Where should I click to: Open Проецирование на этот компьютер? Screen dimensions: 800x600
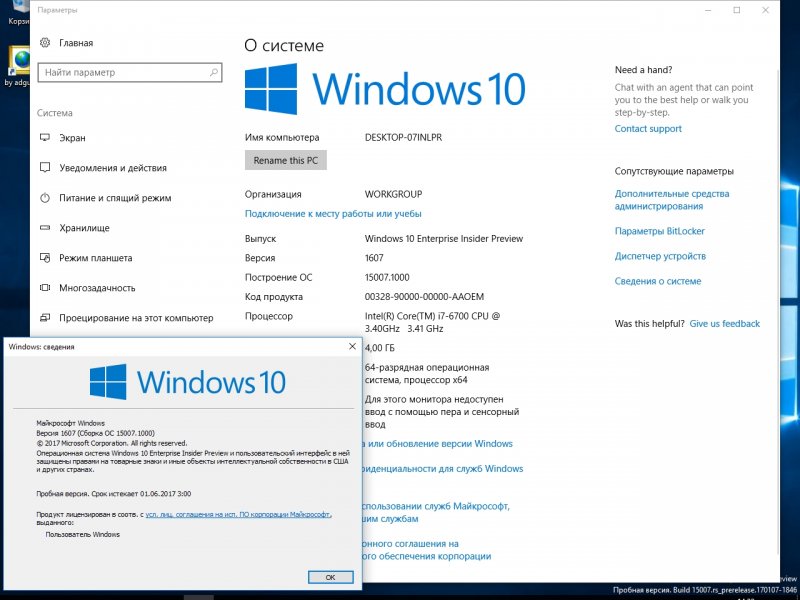coord(136,318)
